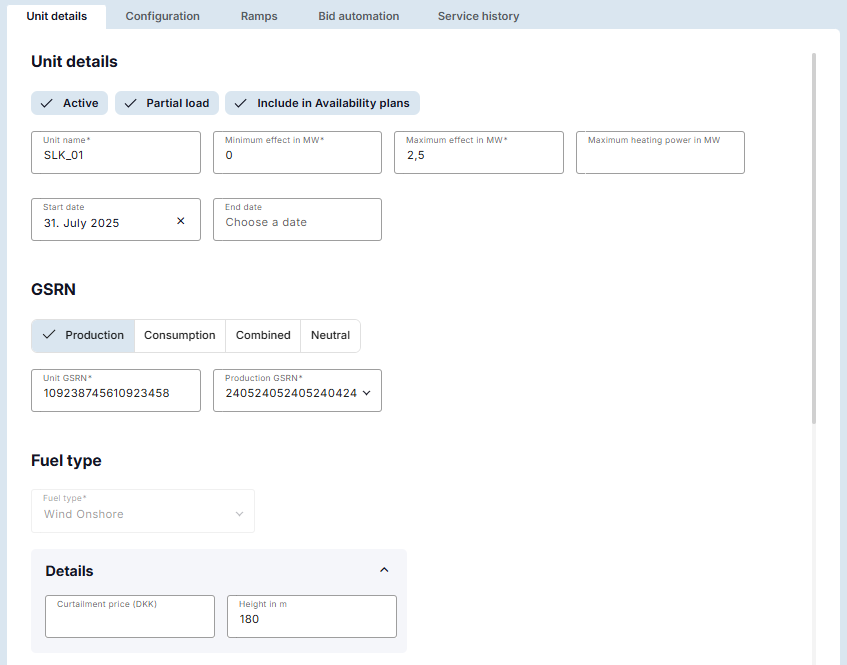Toggle the Partial load chip
This screenshot has width=847, height=665.
point(167,103)
